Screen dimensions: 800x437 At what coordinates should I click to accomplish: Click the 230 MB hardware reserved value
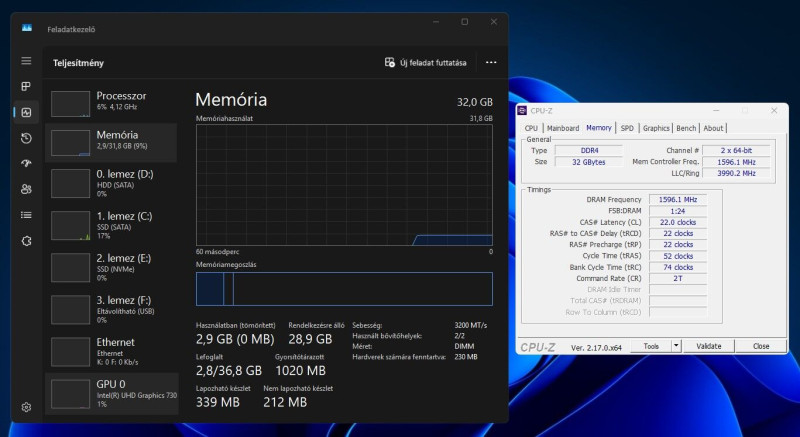click(x=466, y=357)
